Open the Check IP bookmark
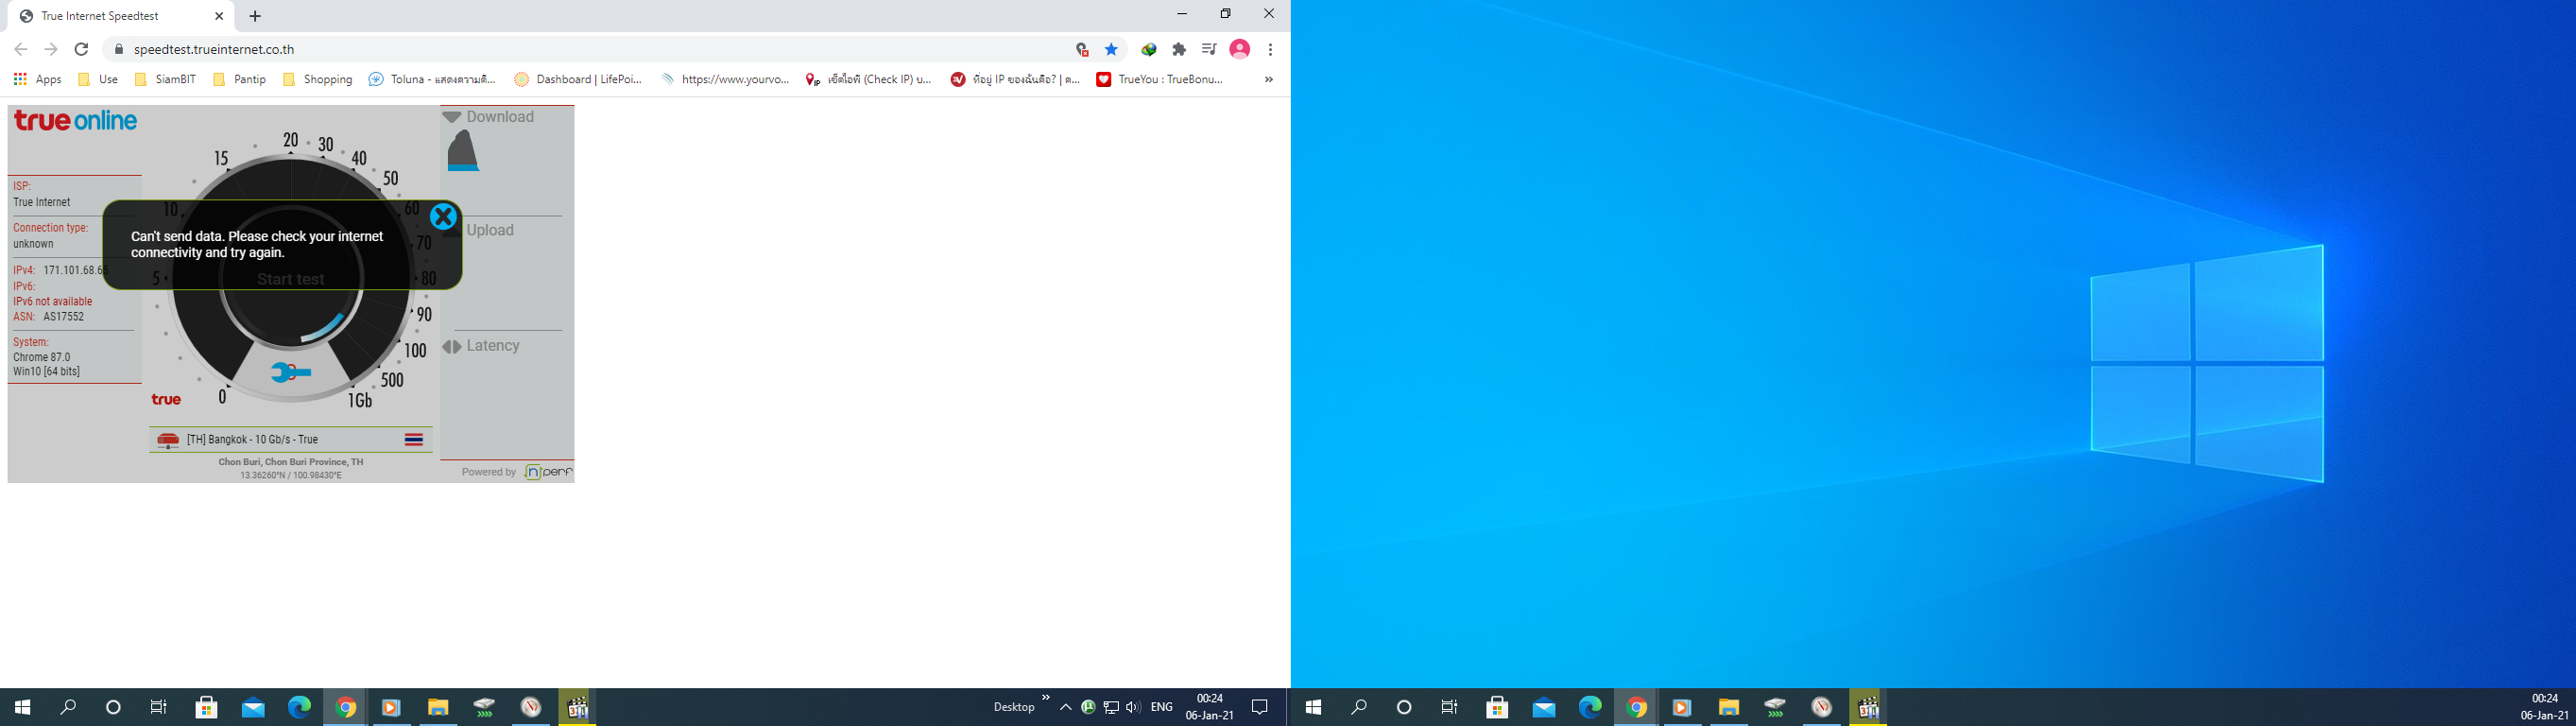Screen dimensions: 2576x726 (x=869, y=79)
